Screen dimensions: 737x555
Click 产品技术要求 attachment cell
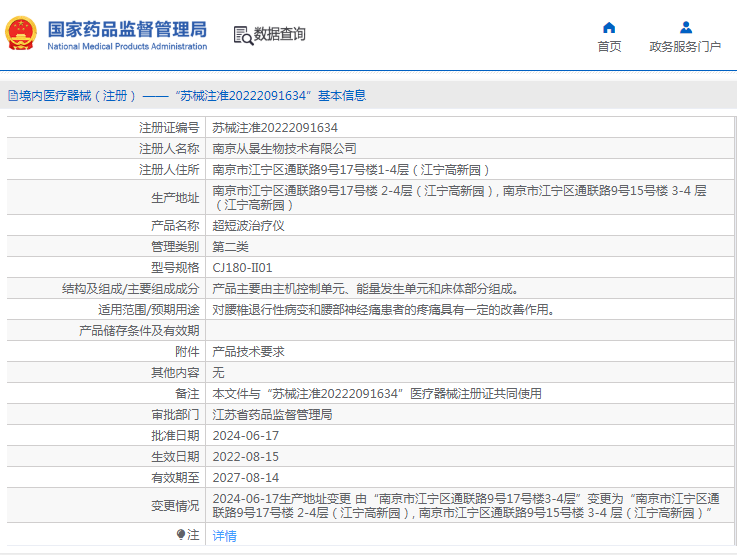(248, 352)
